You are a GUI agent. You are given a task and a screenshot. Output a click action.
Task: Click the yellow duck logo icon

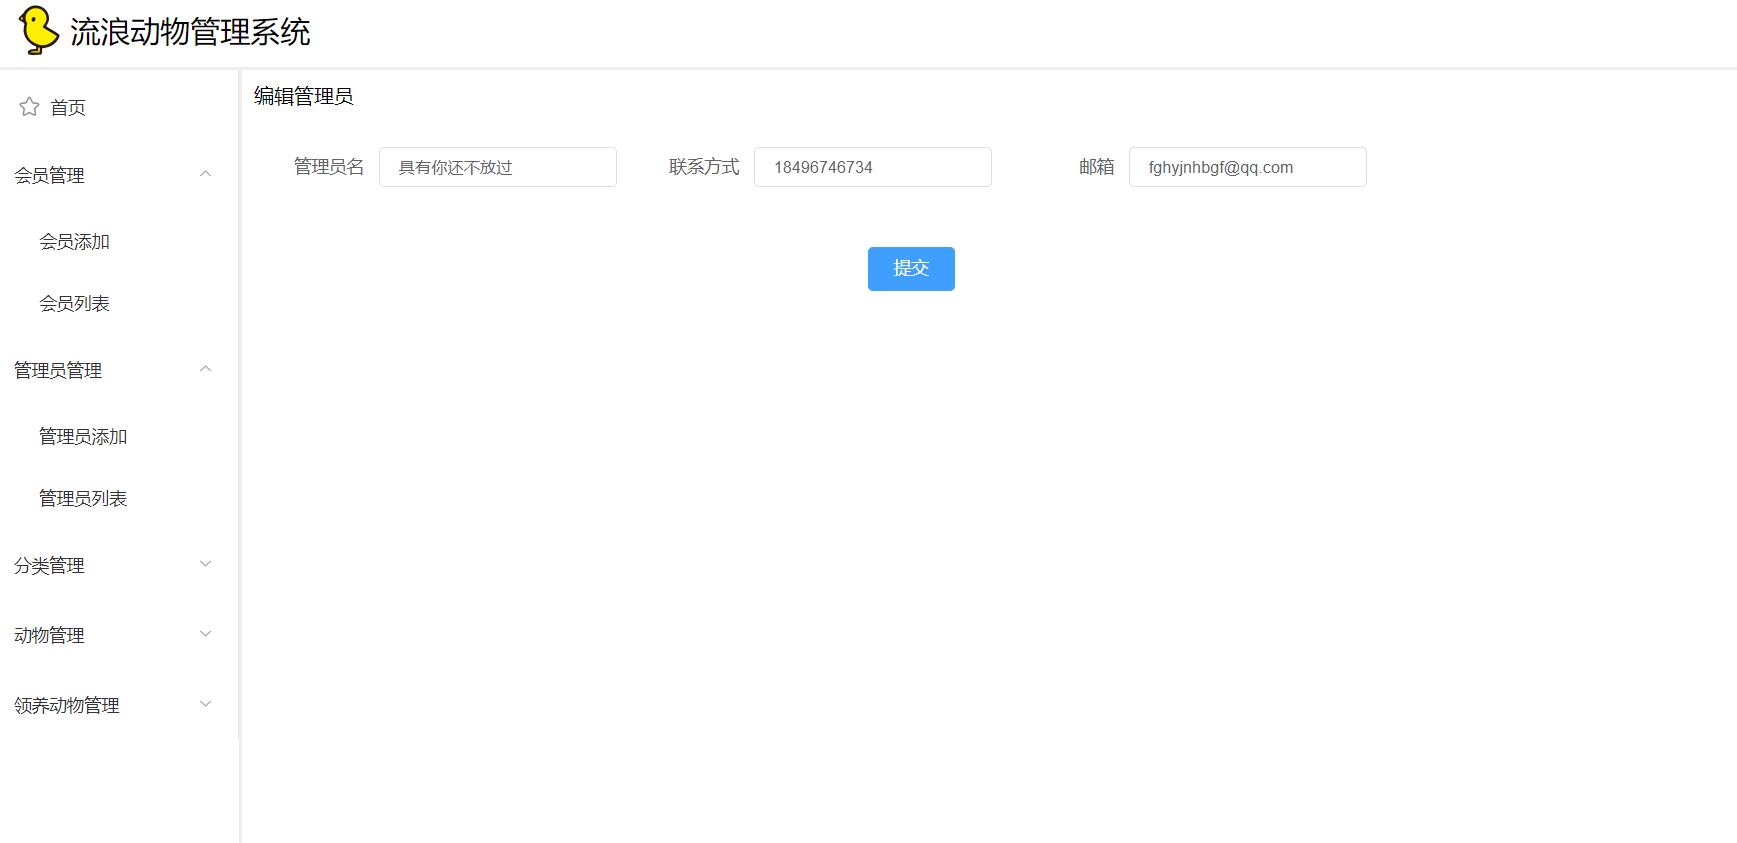click(39, 30)
